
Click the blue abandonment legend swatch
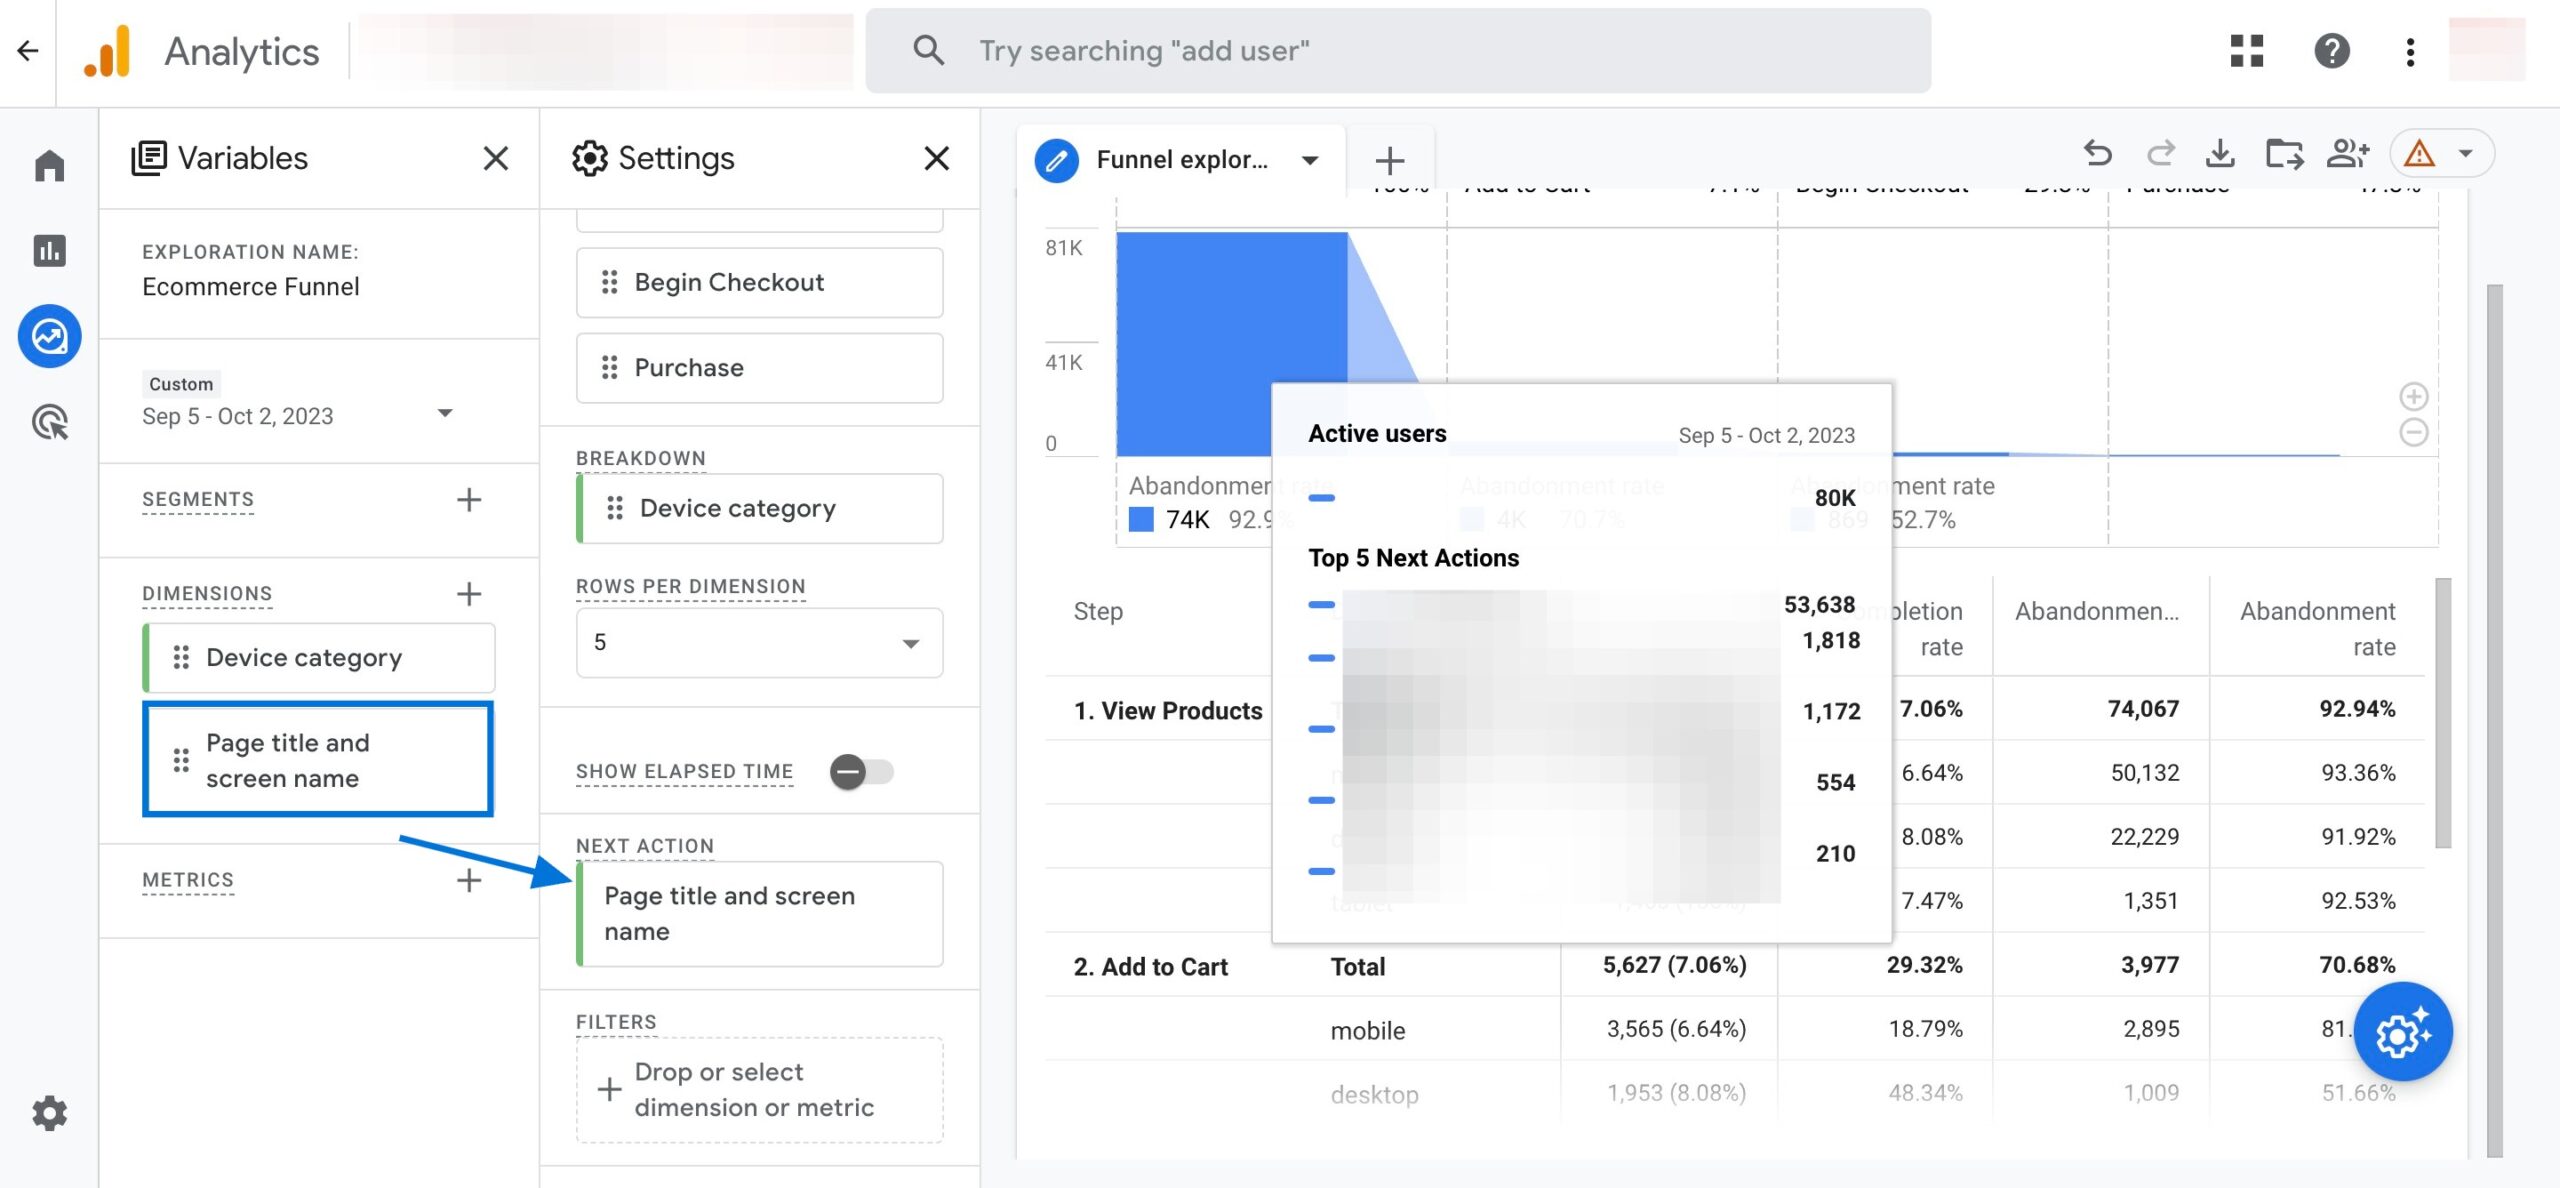1141,520
